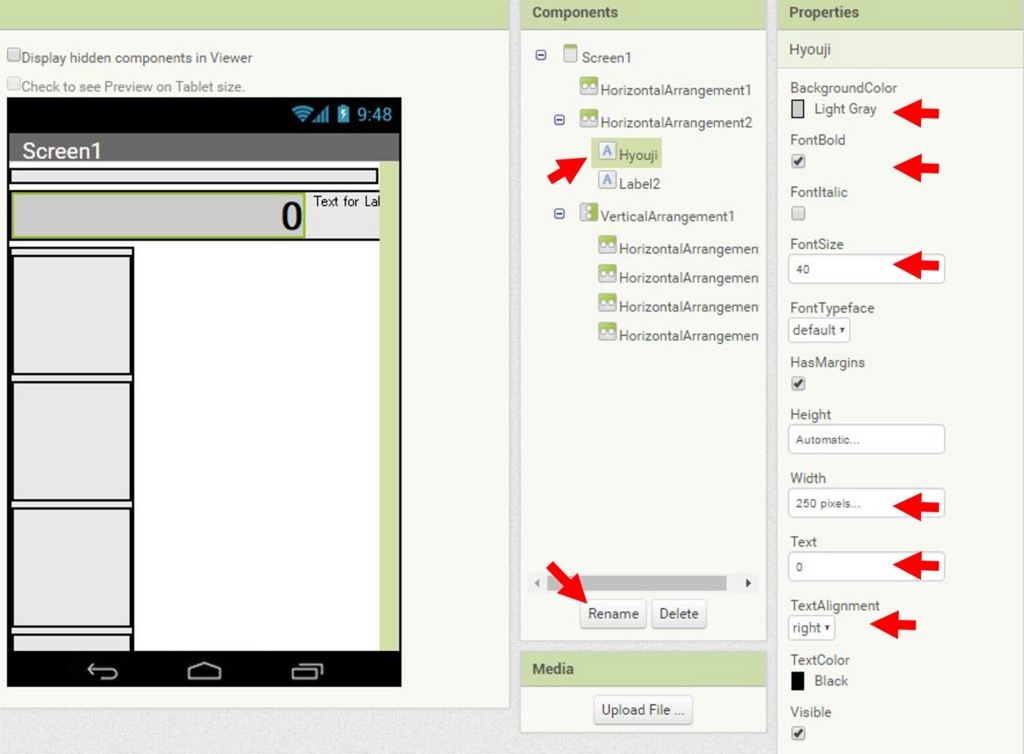Click the VerticalArrangement1 layout icon

point(588,212)
